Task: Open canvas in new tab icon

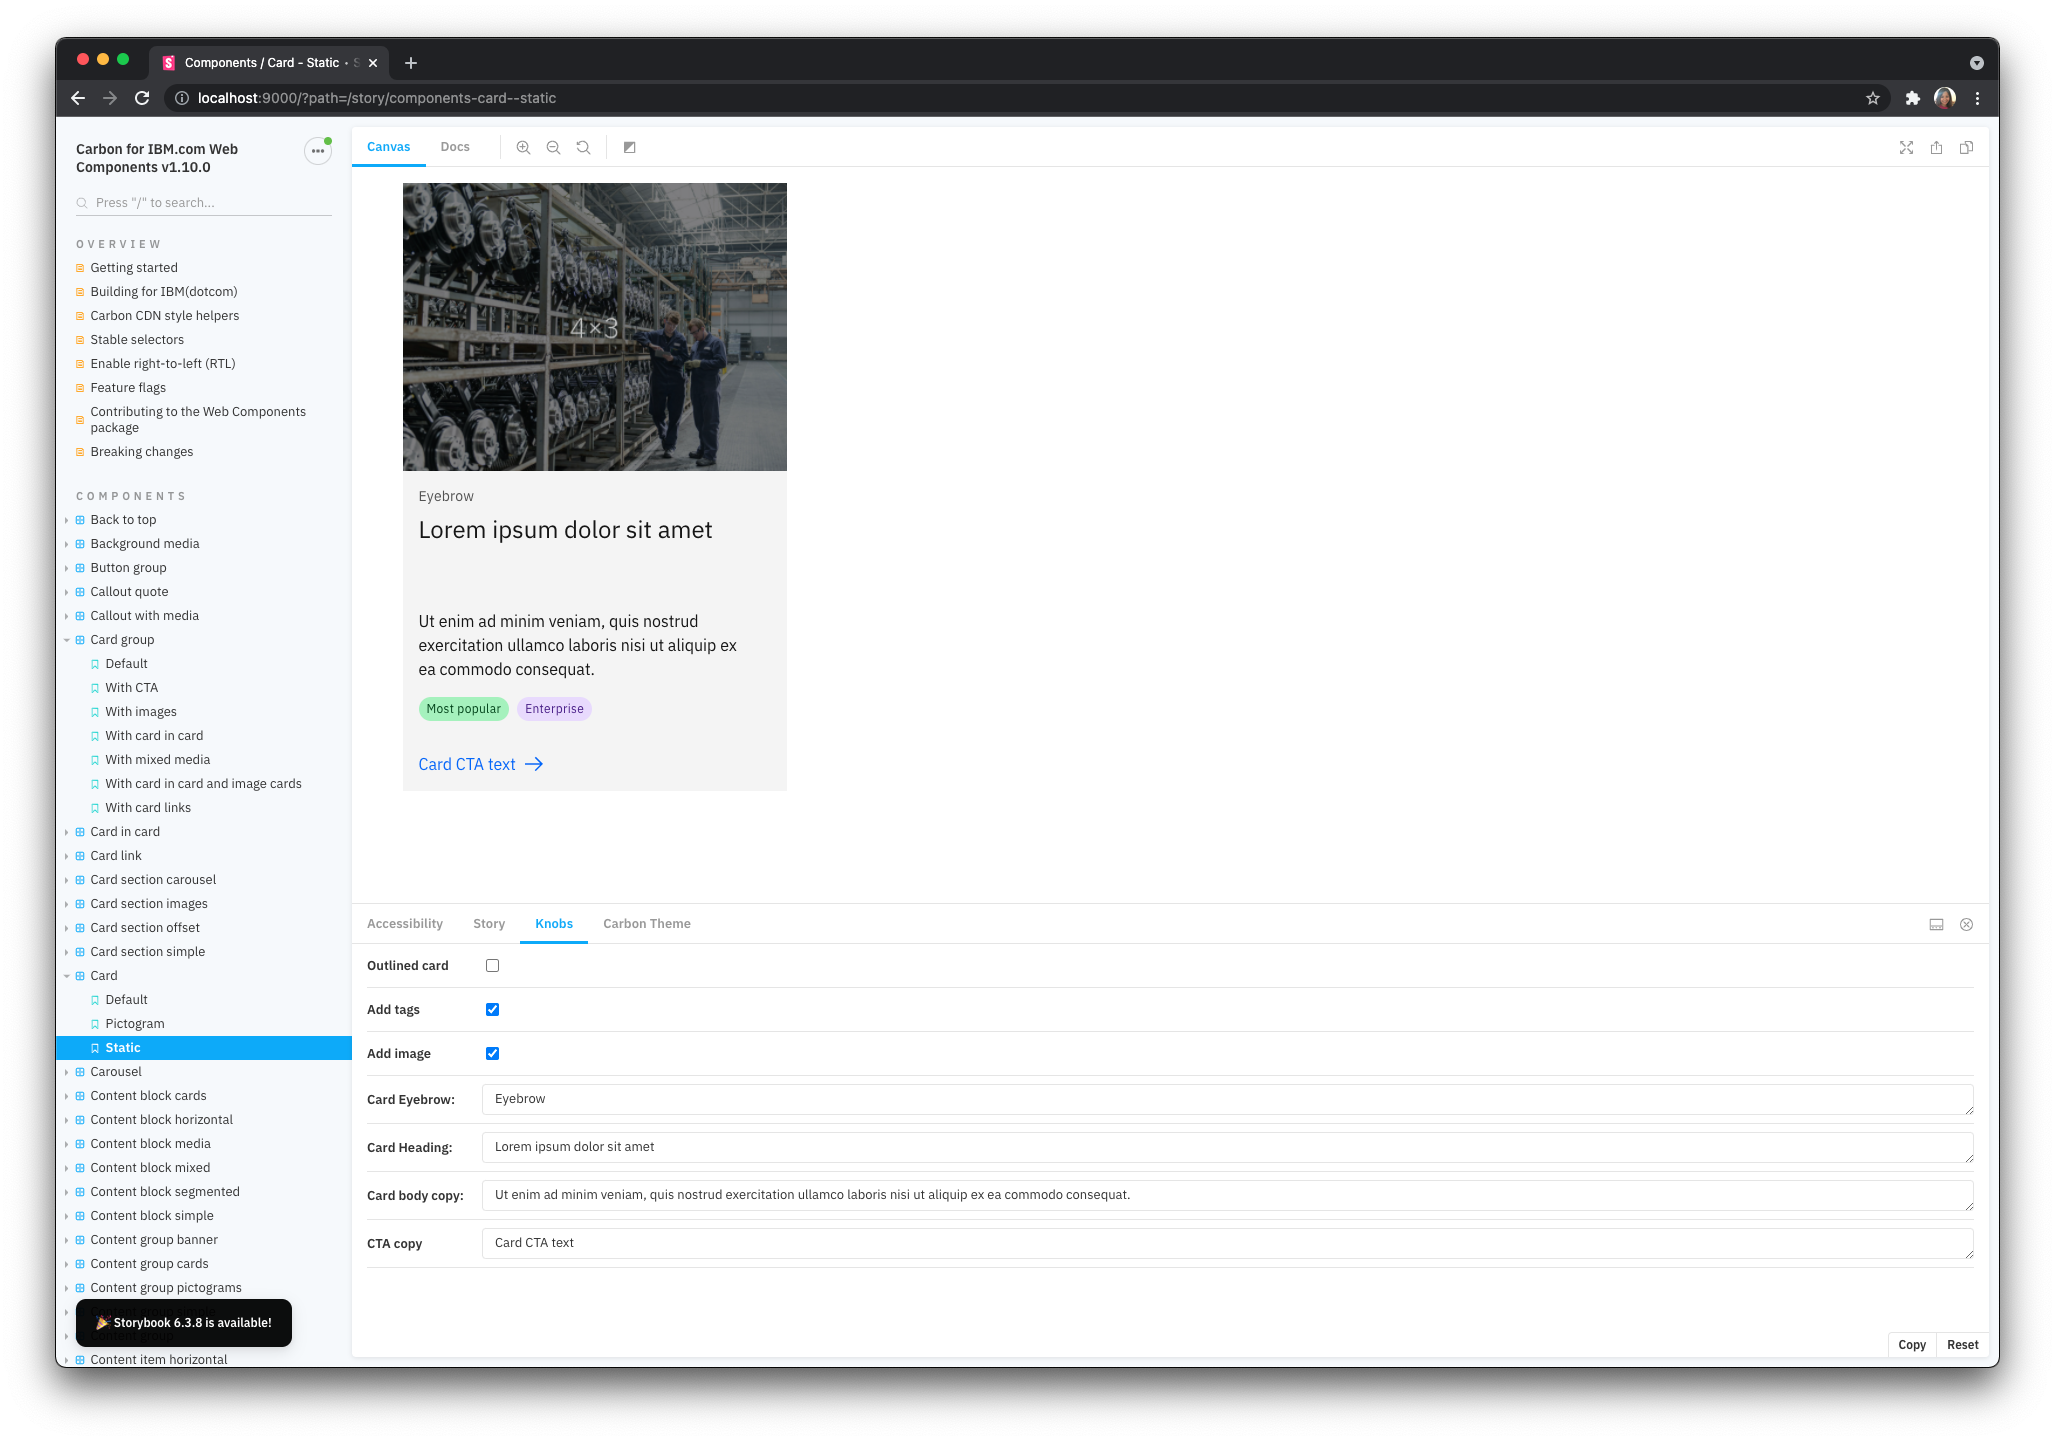Action: coord(1936,147)
